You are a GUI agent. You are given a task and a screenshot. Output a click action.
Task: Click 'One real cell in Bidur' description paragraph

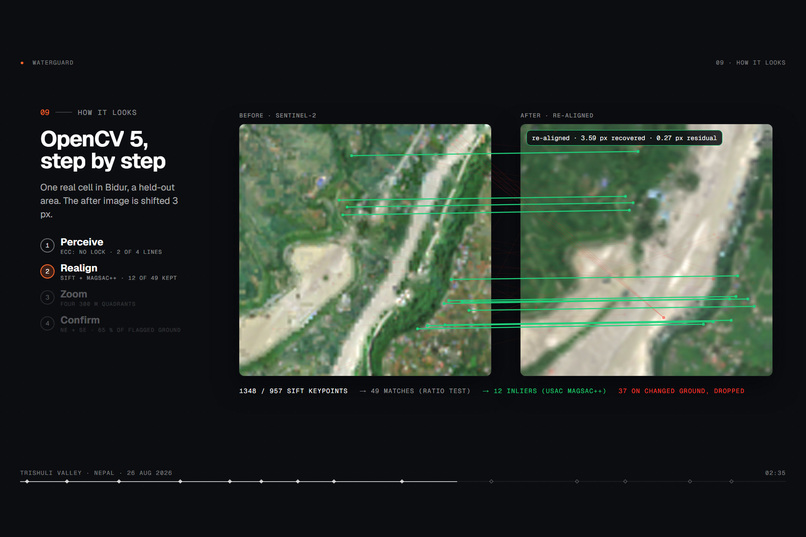click(x=109, y=201)
